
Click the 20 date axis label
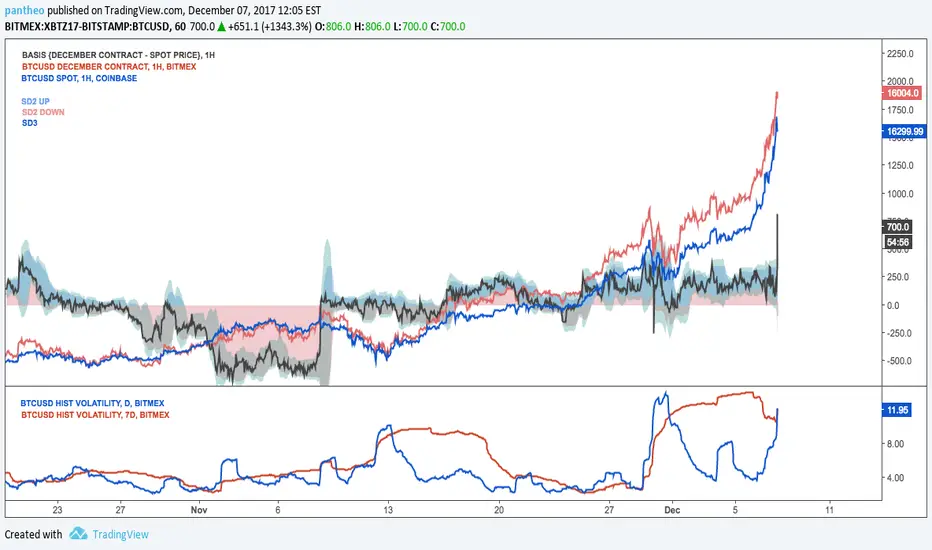click(x=499, y=510)
